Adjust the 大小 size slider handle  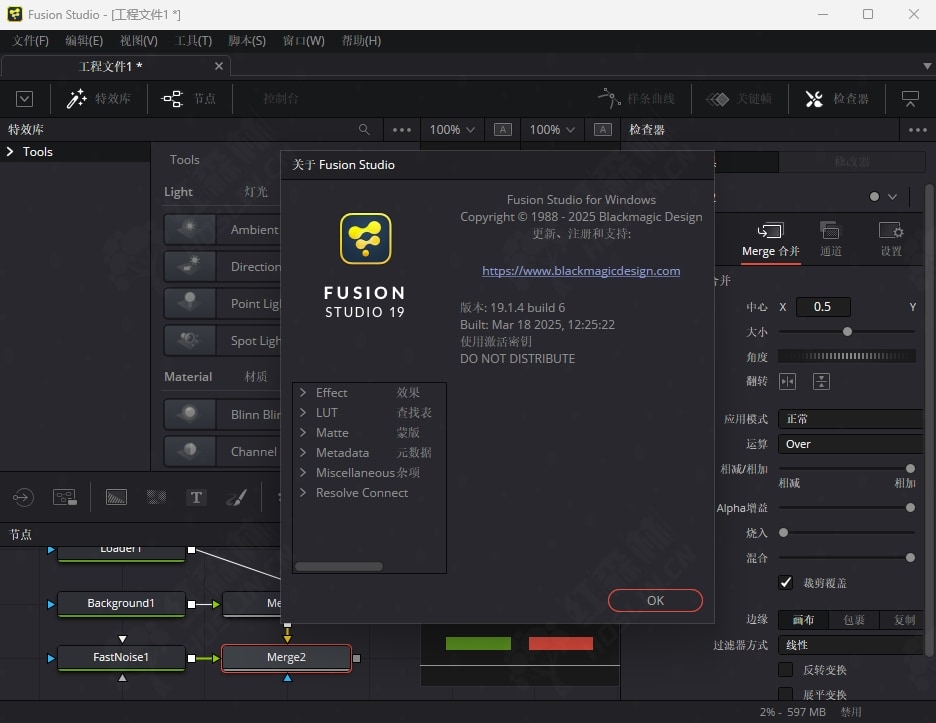point(846,331)
